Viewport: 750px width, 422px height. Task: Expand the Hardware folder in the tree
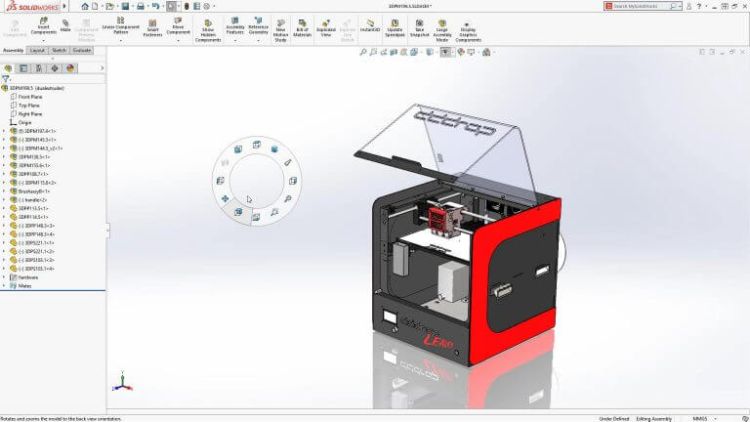(x=4, y=277)
